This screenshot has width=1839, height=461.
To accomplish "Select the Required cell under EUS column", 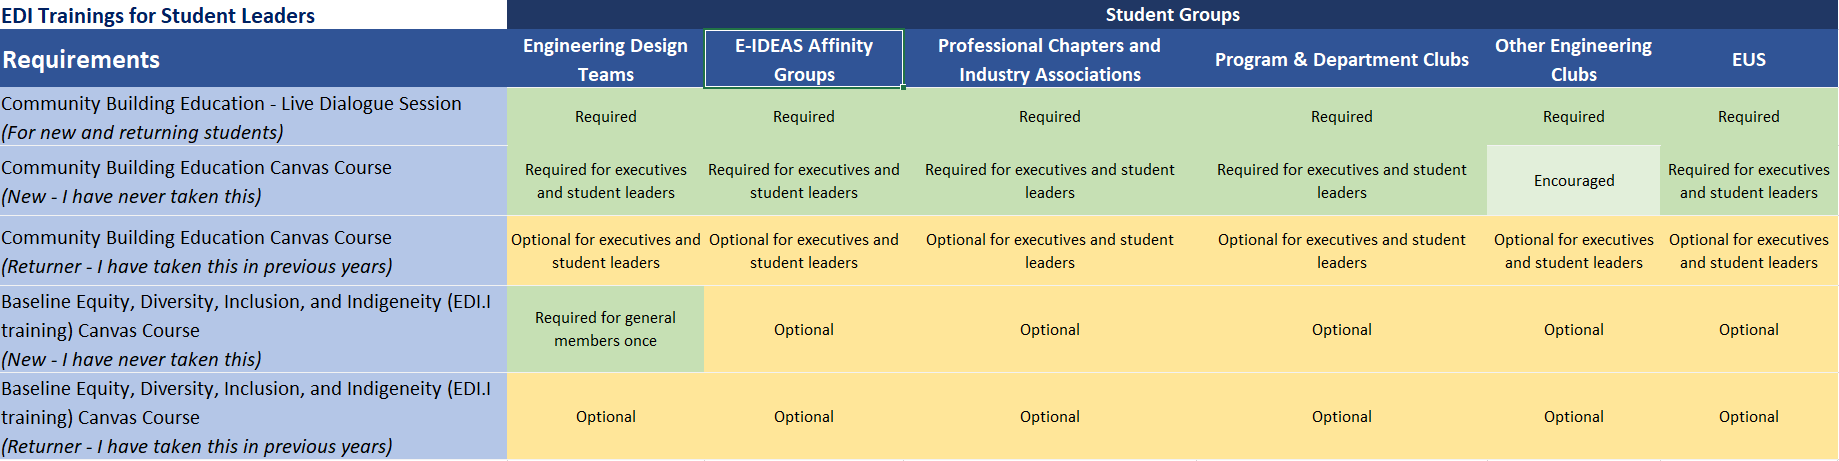I will (1749, 117).
